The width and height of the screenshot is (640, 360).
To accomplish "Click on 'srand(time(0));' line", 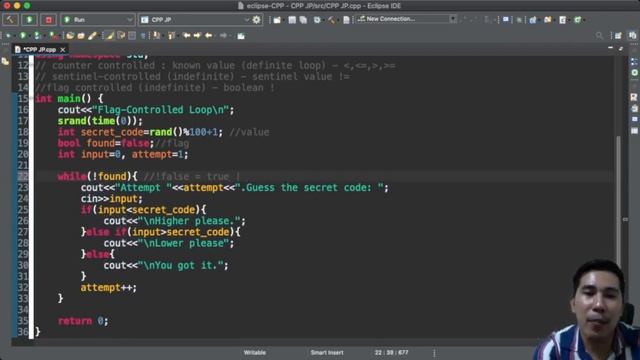I will coord(100,121).
